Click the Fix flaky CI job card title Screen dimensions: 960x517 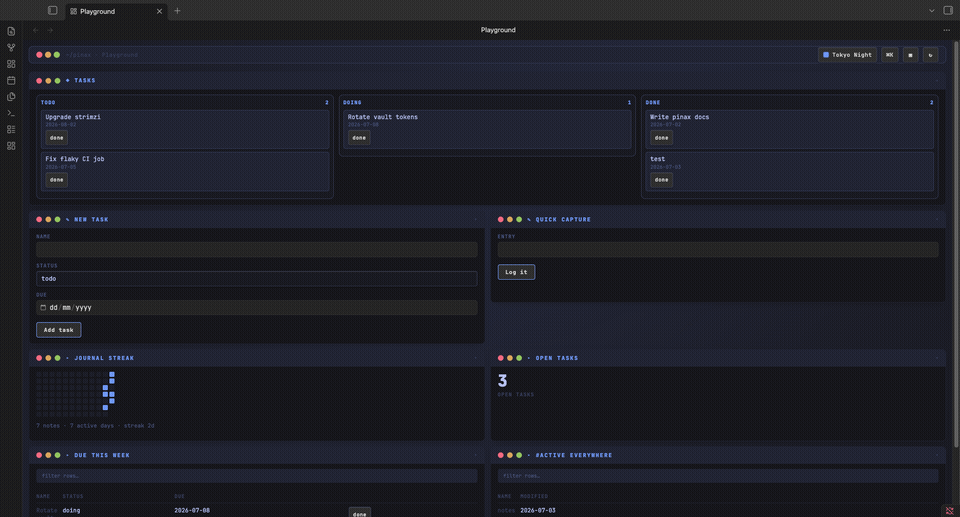pyautogui.click(x=75, y=159)
